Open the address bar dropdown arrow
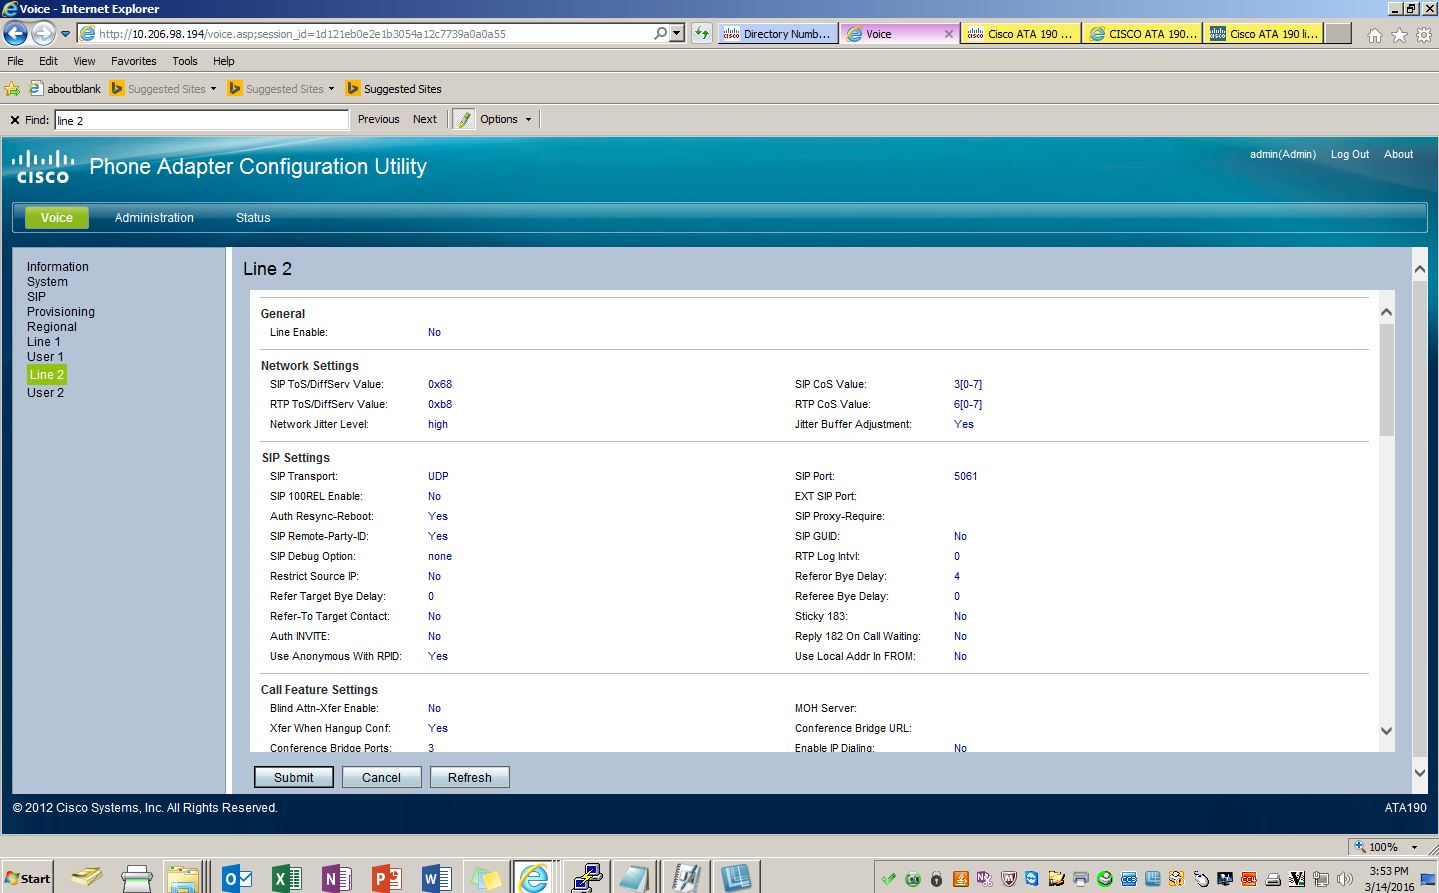The height and width of the screenshot is (893, 1439). click(677, 33)
